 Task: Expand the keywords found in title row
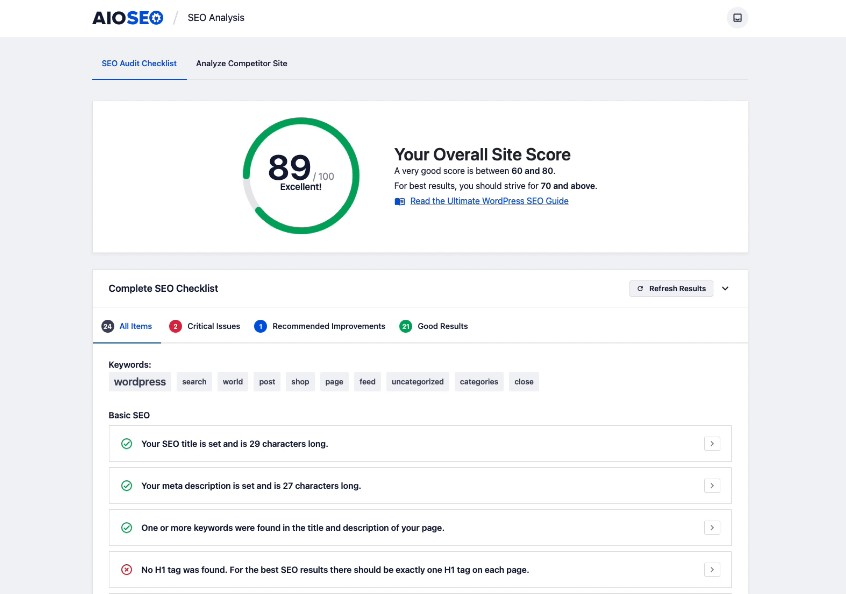point(711,528)
